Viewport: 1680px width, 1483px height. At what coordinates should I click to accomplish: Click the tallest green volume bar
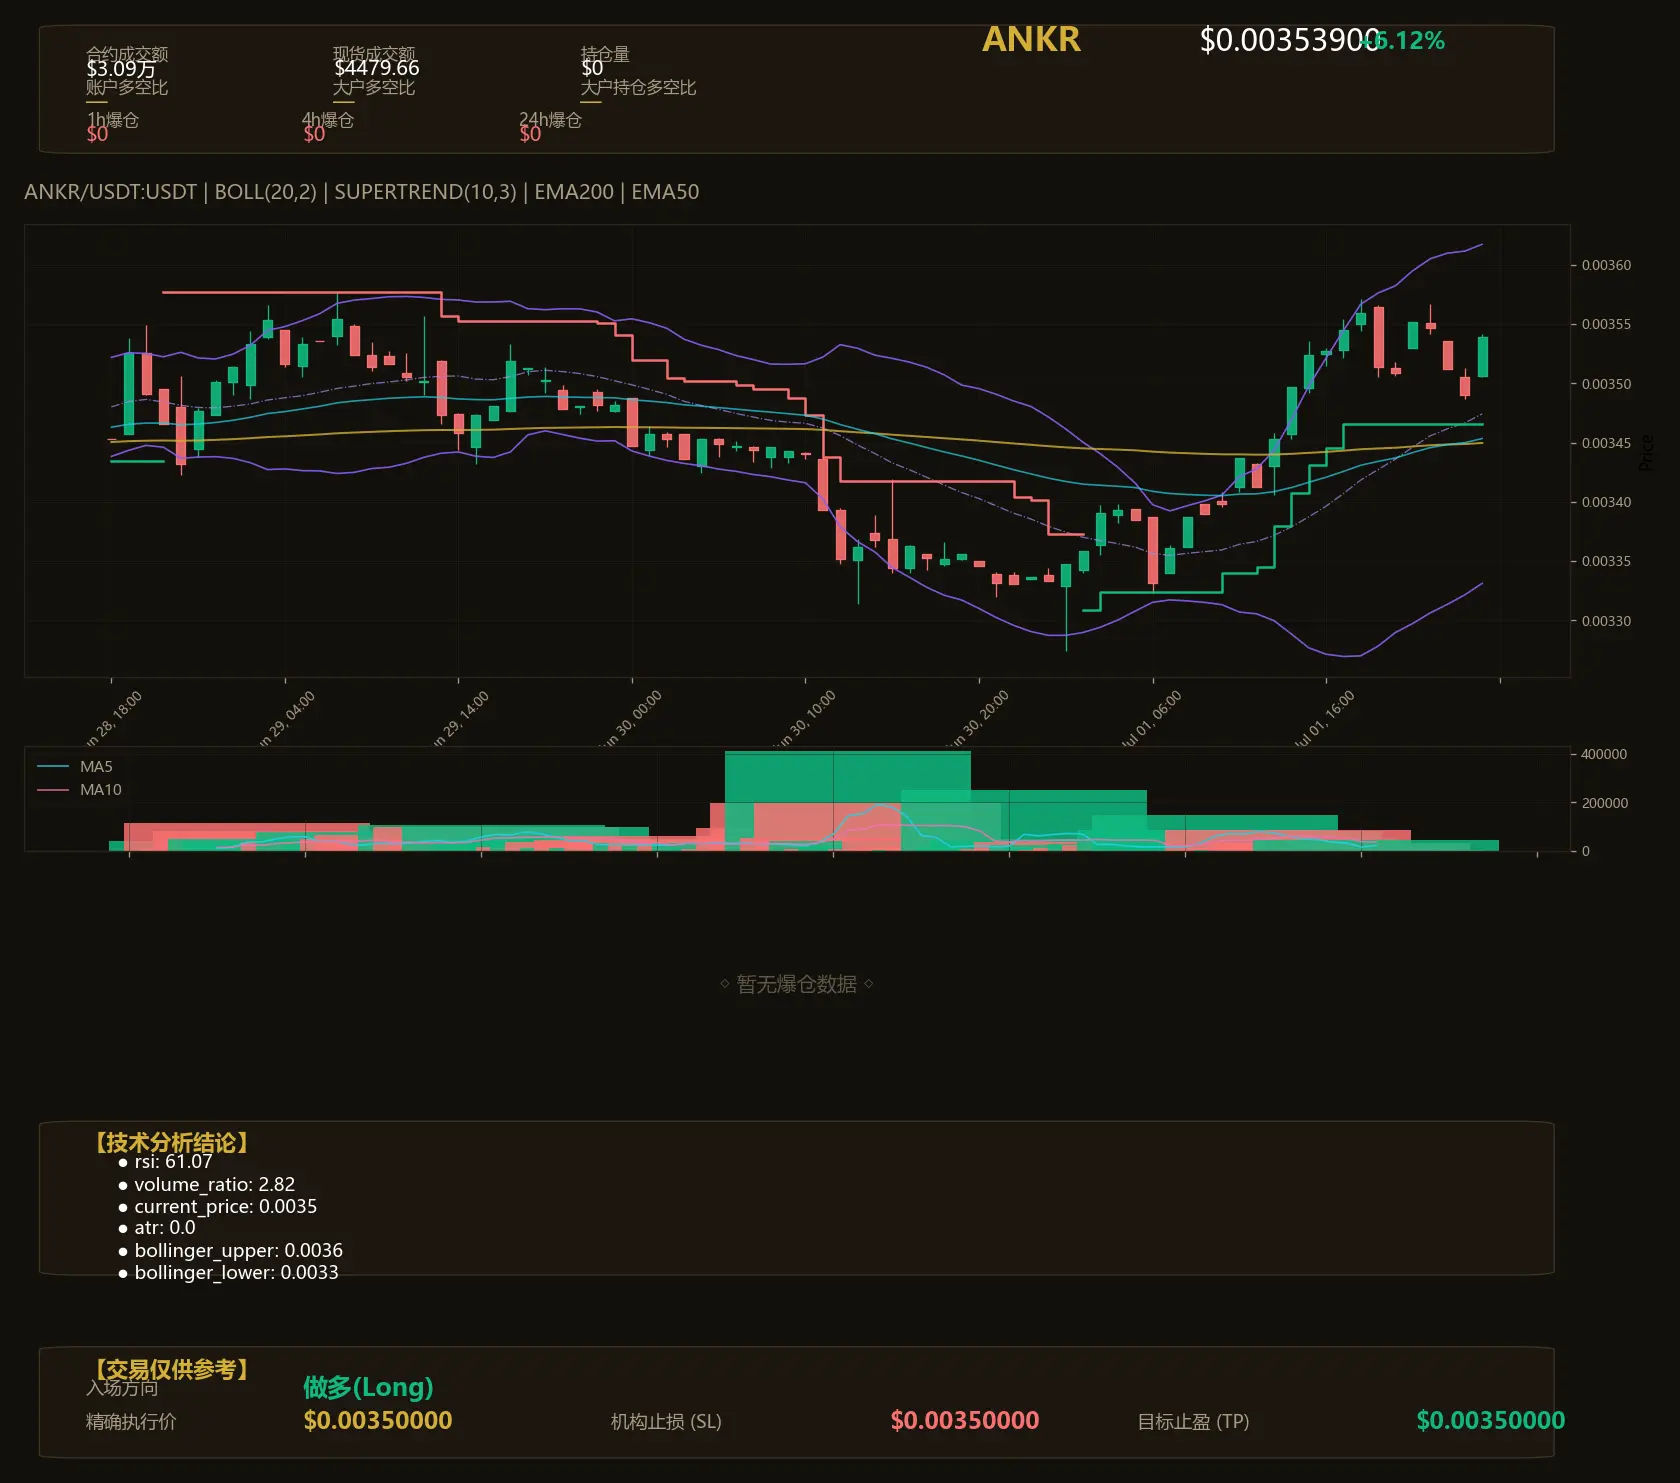847,776
